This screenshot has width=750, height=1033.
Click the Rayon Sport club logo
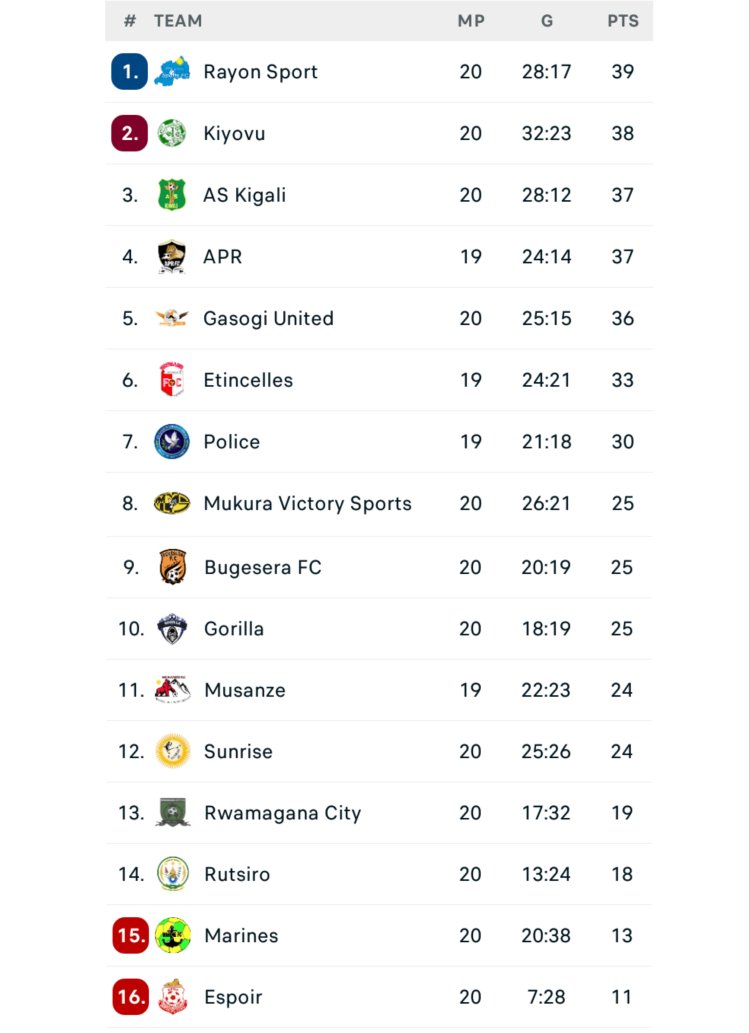(x=172, y=71)
